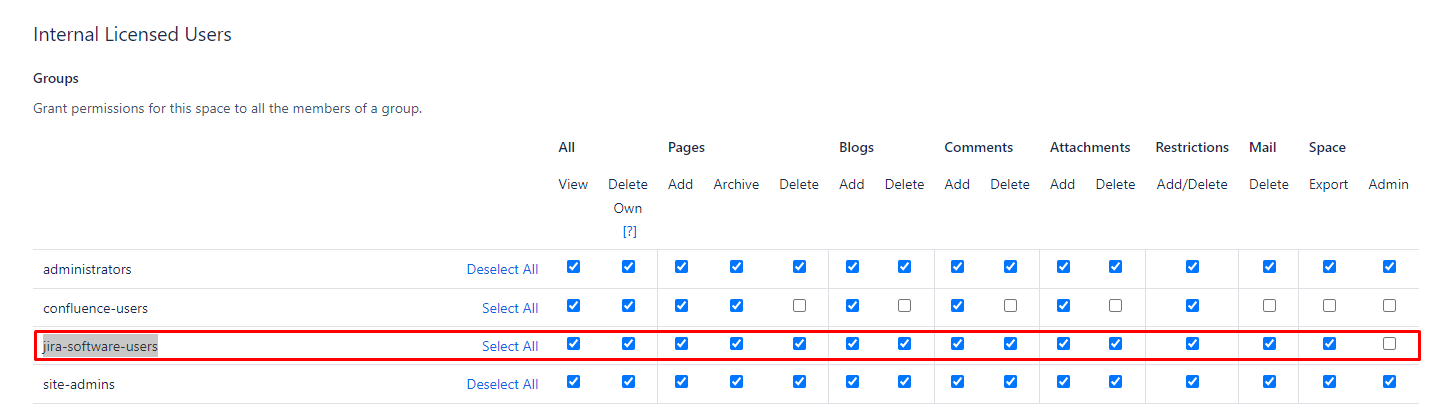Uncheck Space Export for site-admins

(1329, 382)
